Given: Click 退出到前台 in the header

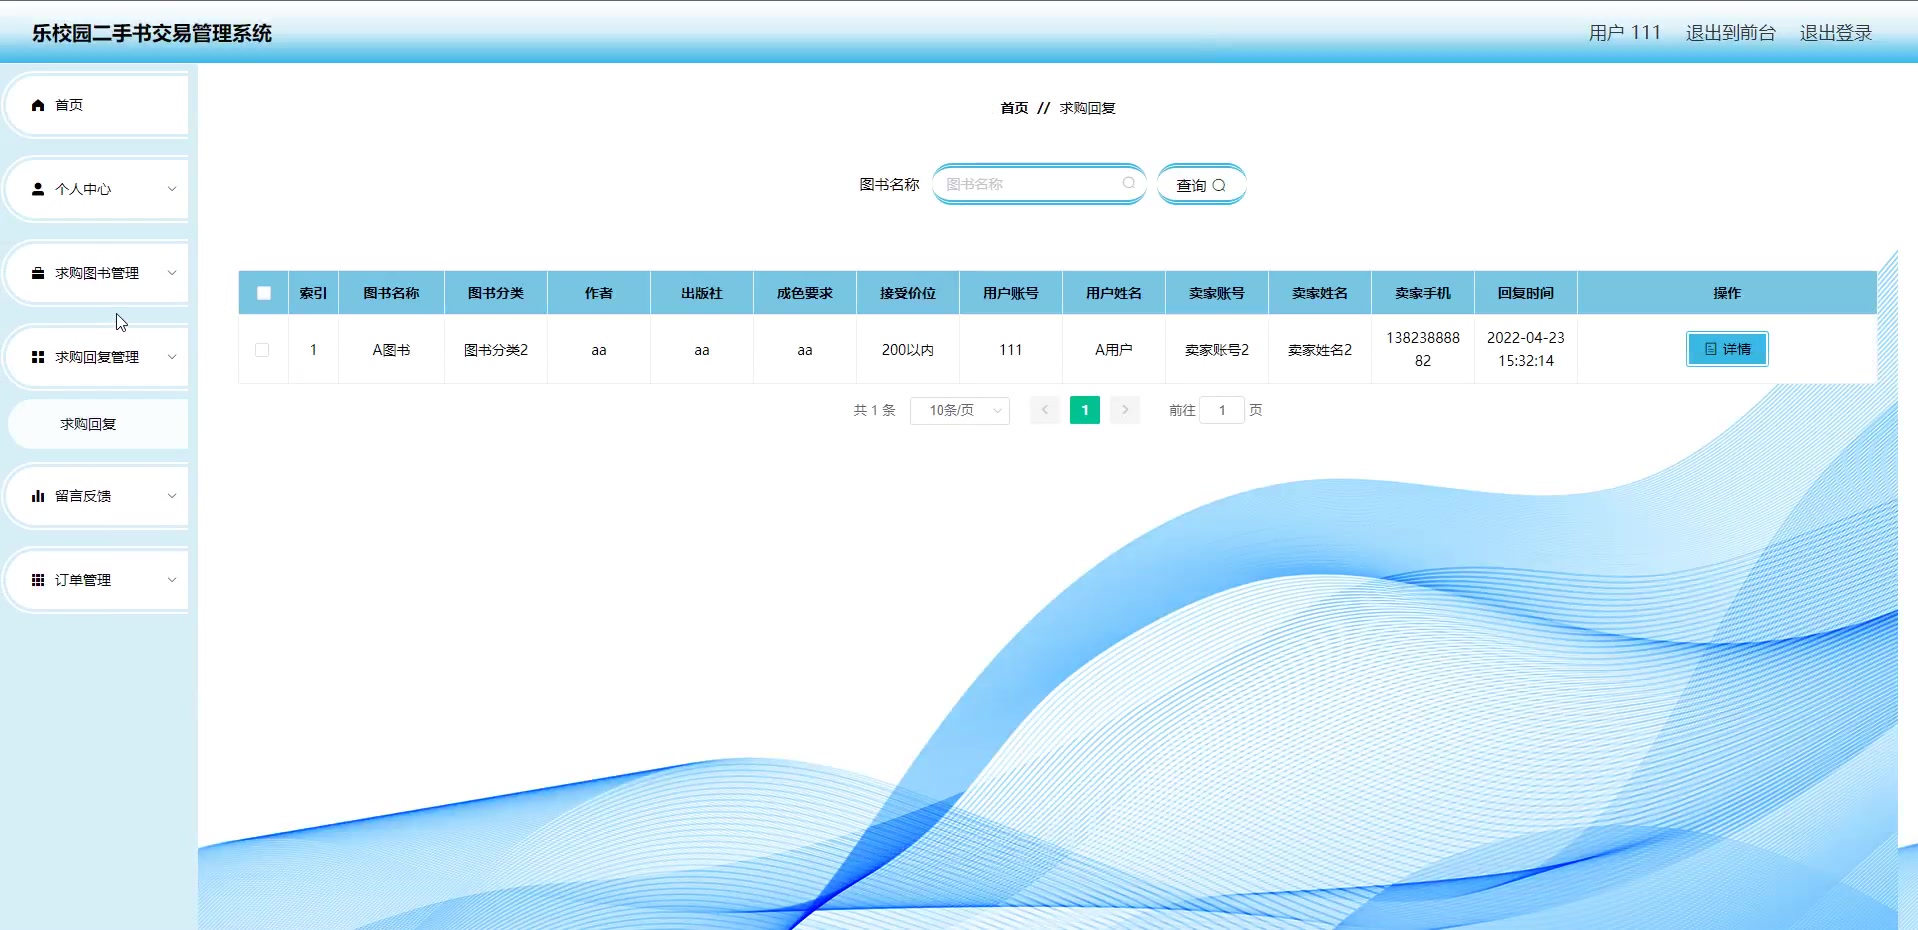Looking at the screenshot, I should click(x=1731, y=33).
